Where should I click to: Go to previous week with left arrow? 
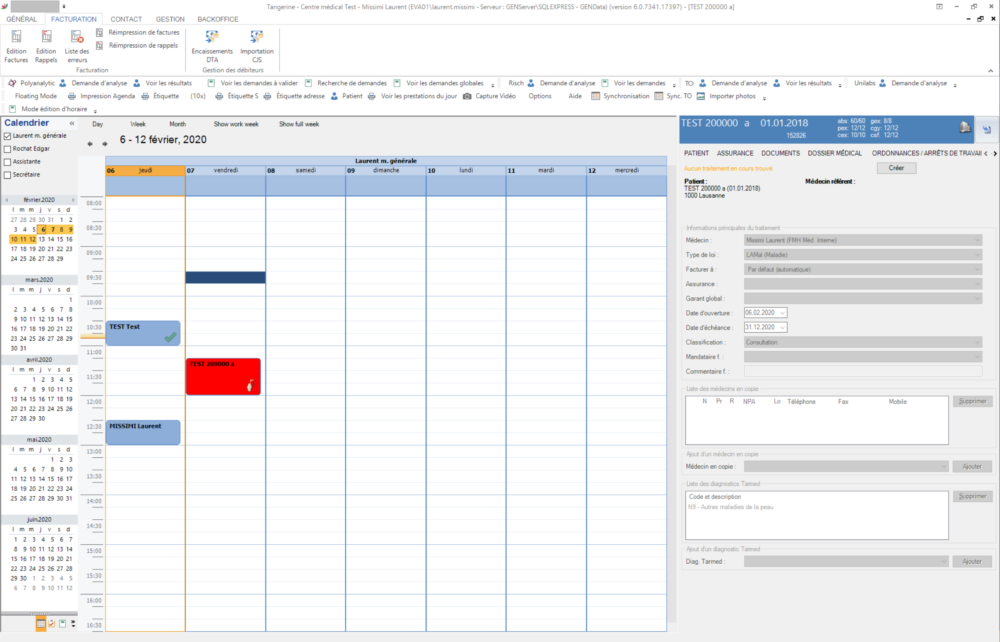pyautogui.click(x=91, y=143)
